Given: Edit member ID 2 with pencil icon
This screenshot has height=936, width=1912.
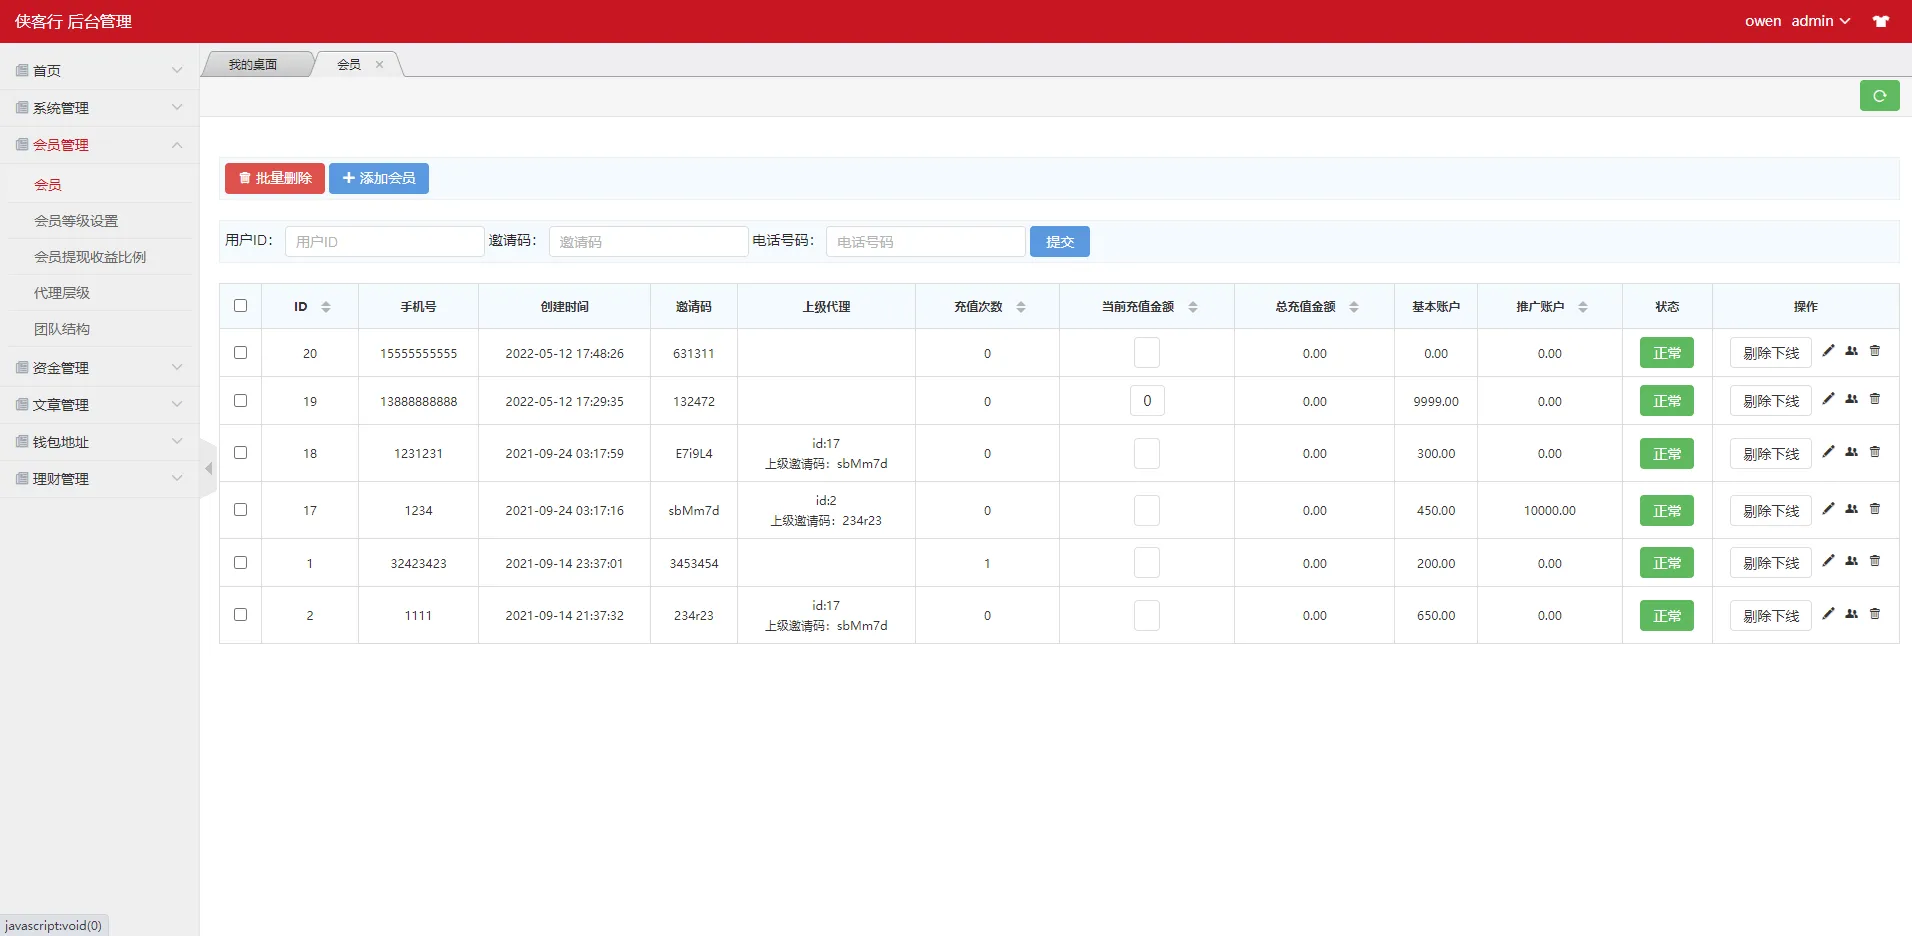Looking at the screenshot, I should 1828,613.
